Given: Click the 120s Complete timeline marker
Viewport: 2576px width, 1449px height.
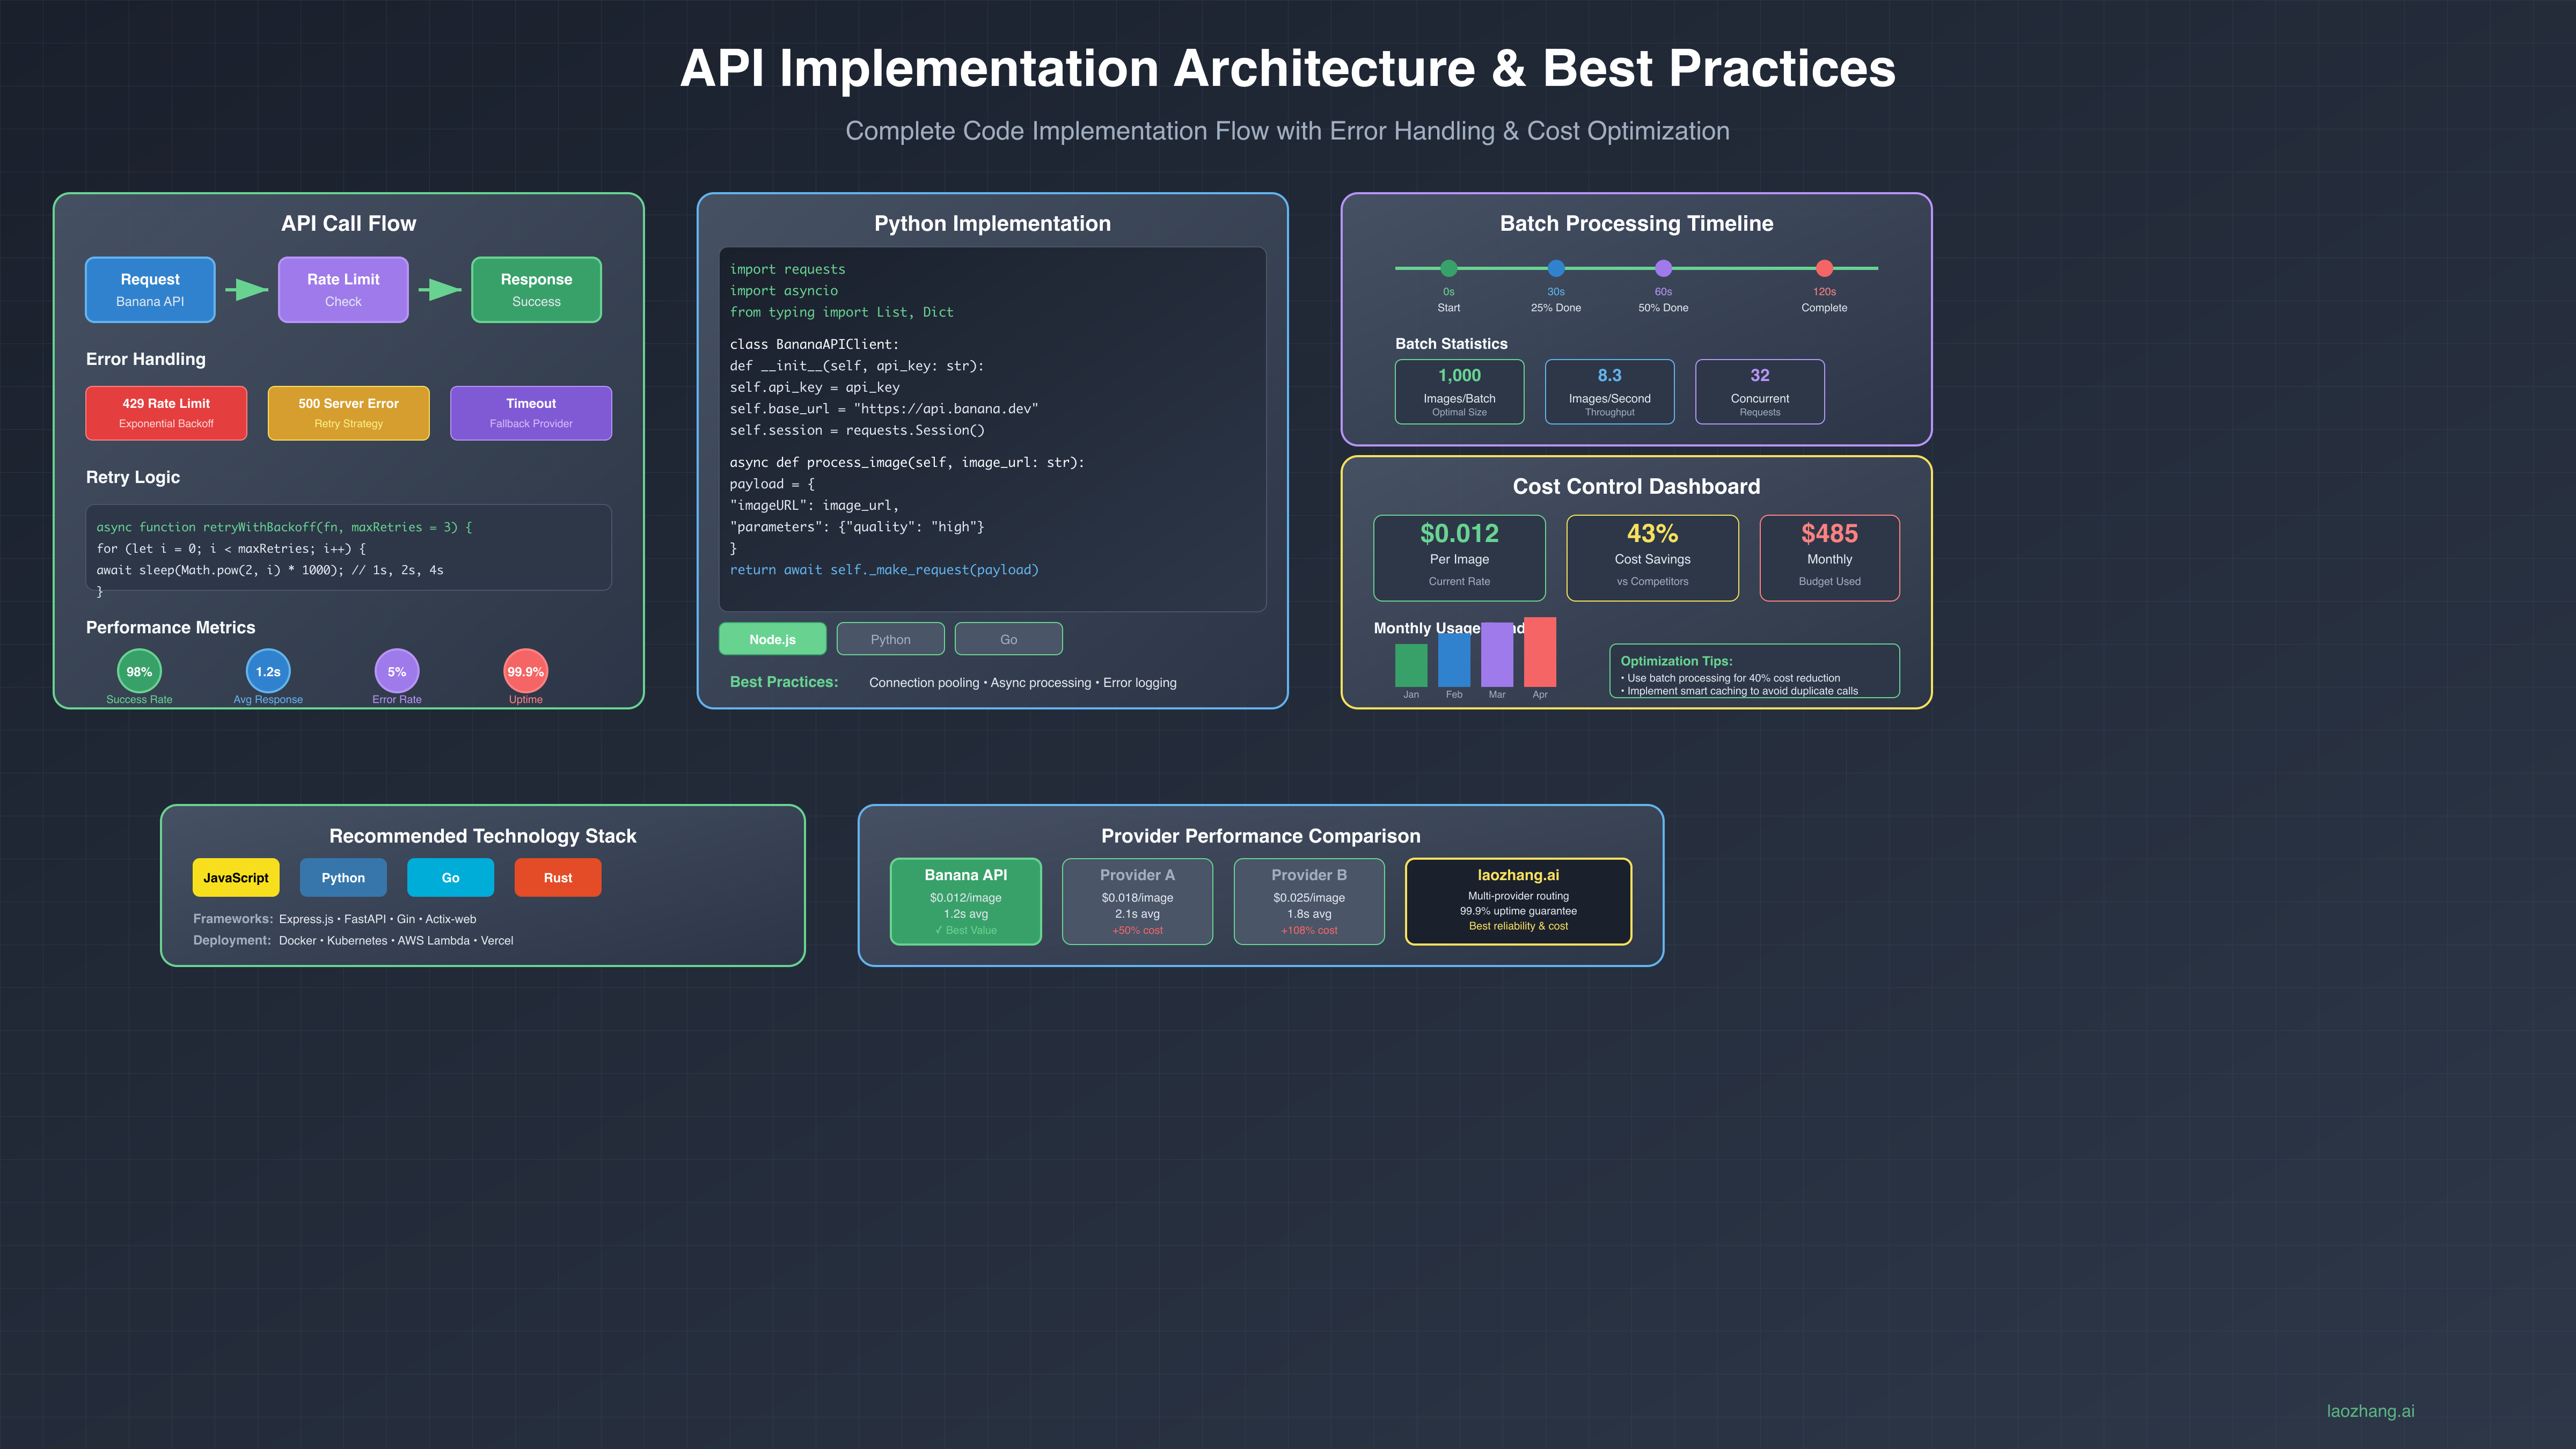Looking at the screenshot, I should tap(1824, 268).
